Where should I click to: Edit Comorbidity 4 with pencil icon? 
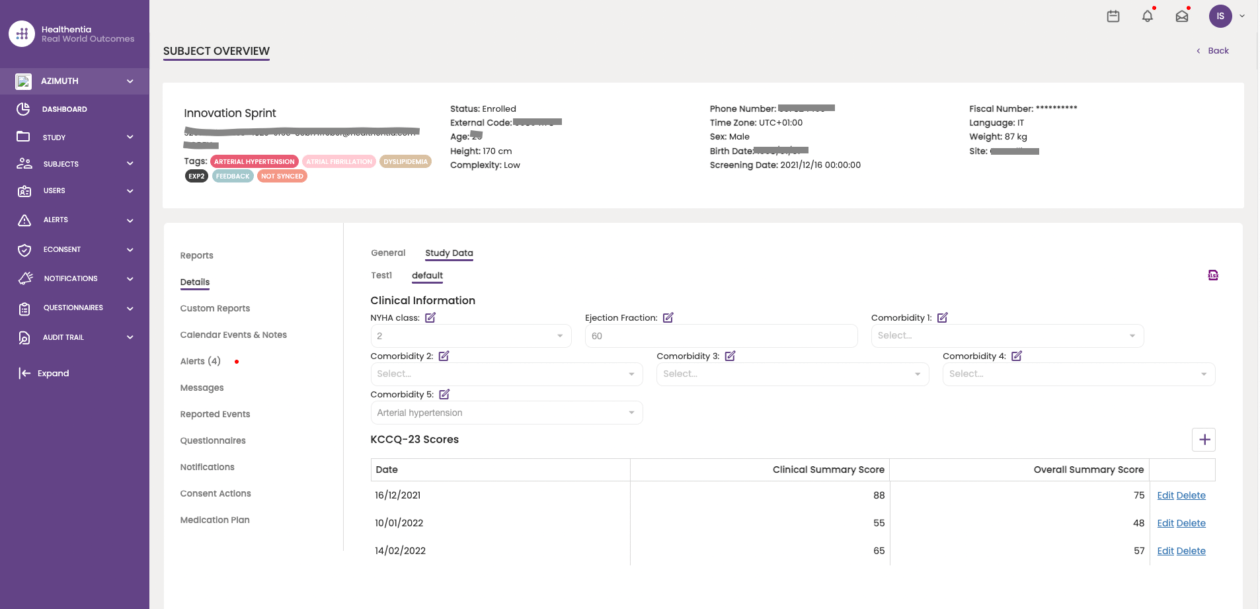[x=1016, y=356]
